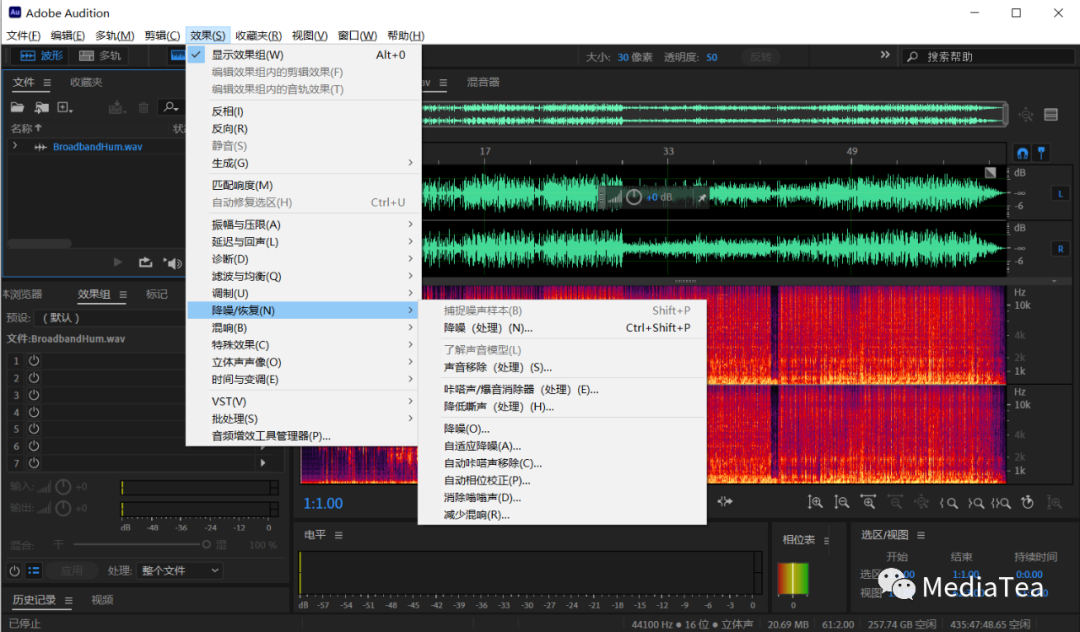
Task: Click zoom to in point icon
Action: click(948, 503)
